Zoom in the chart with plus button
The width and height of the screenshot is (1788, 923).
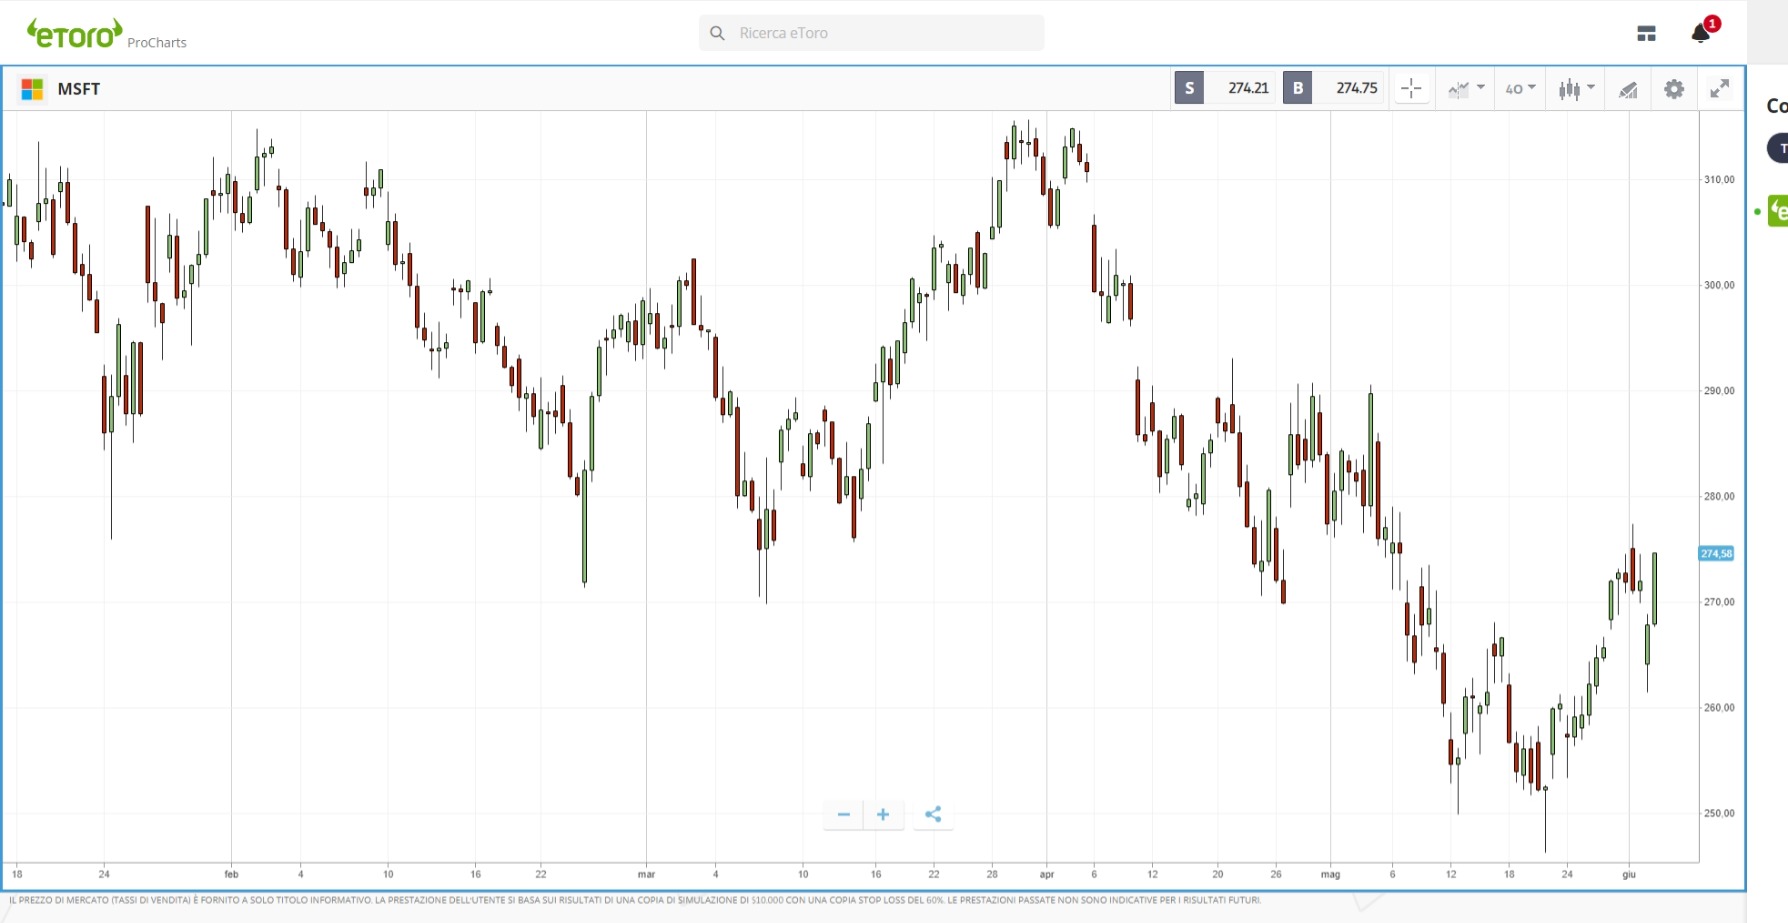883,815
